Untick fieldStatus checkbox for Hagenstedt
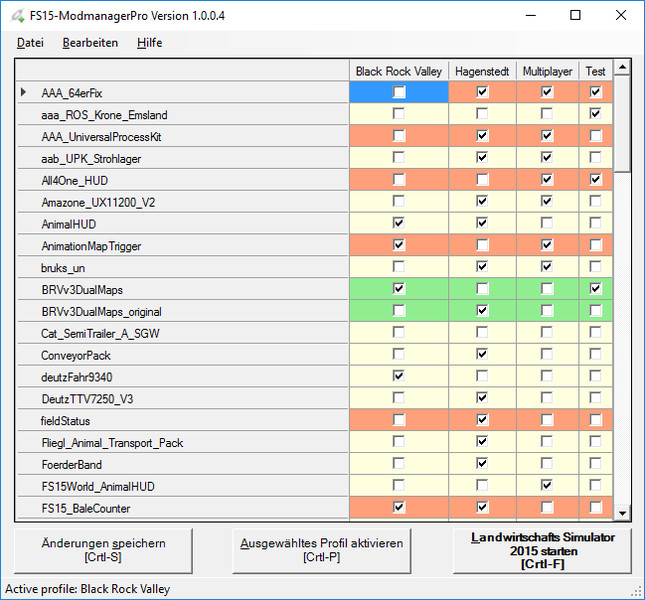The image size is (645, 600). point(483,421)
